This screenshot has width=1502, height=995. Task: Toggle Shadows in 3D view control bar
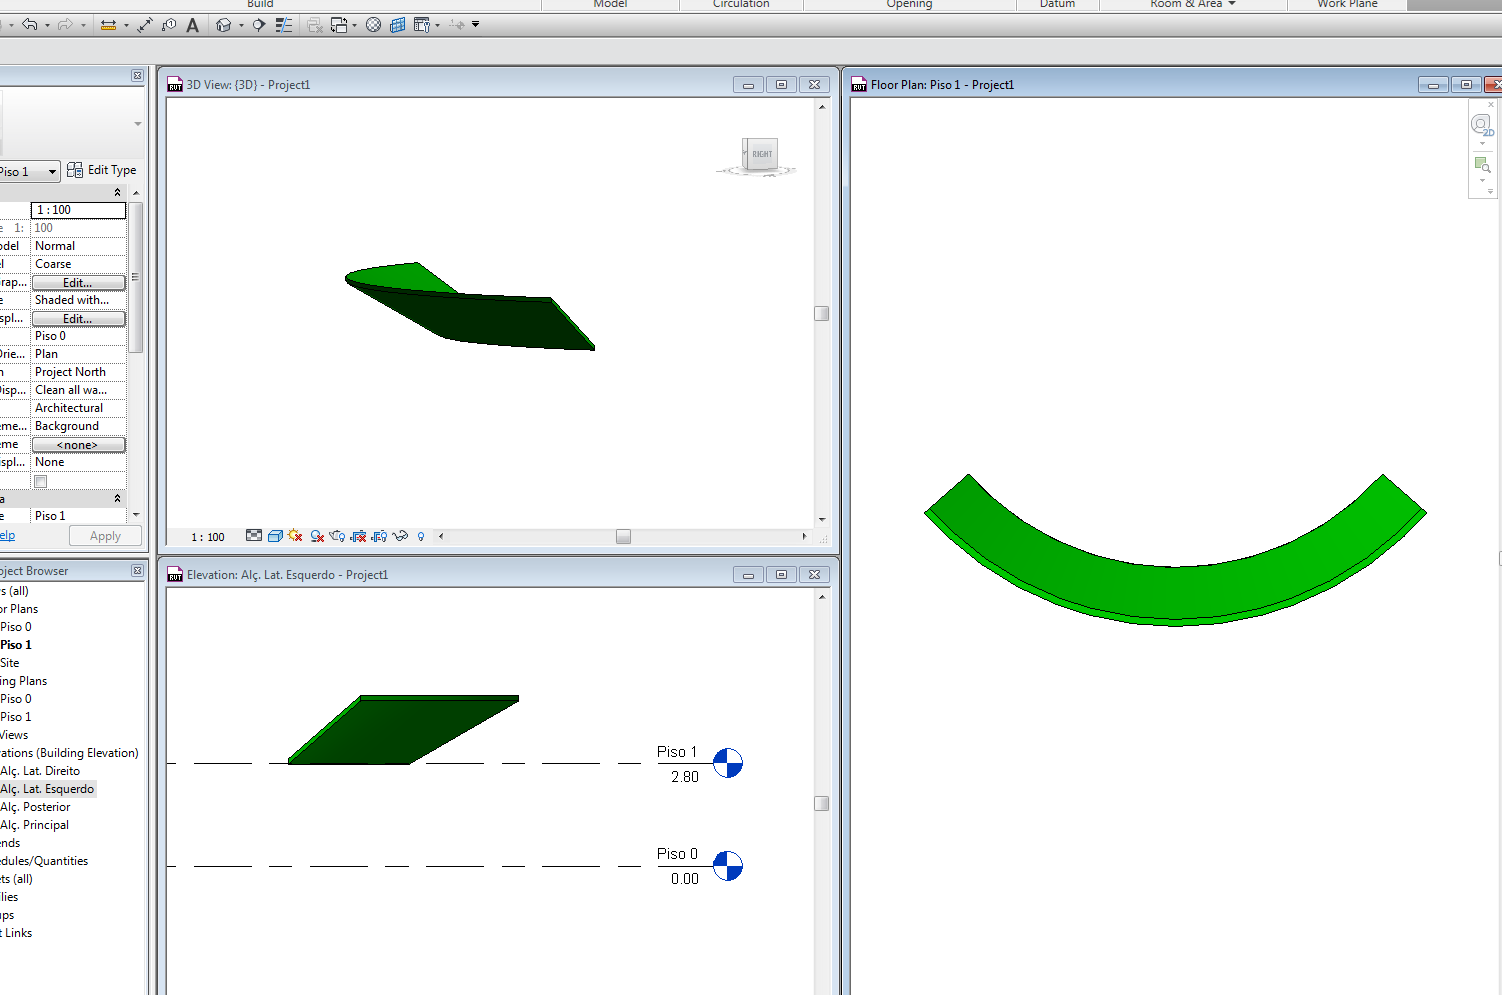point(317,536)
